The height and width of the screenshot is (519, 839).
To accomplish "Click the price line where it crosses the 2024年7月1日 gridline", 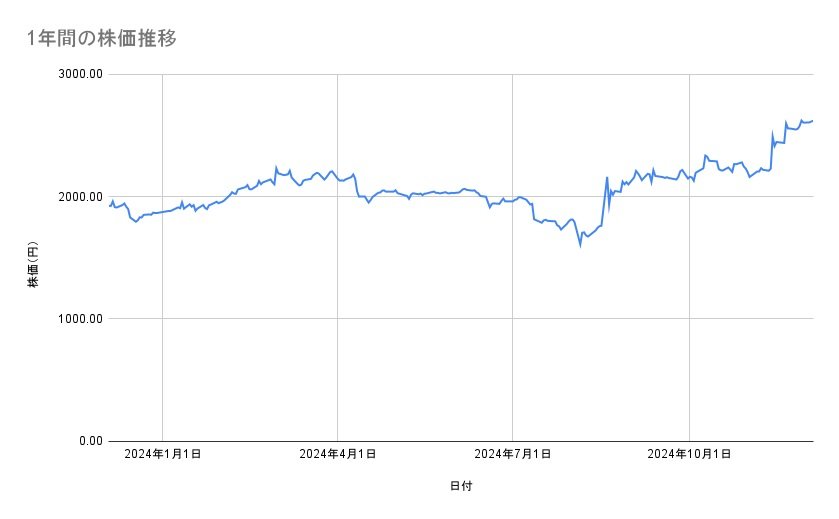I will [x=513, y=200].
